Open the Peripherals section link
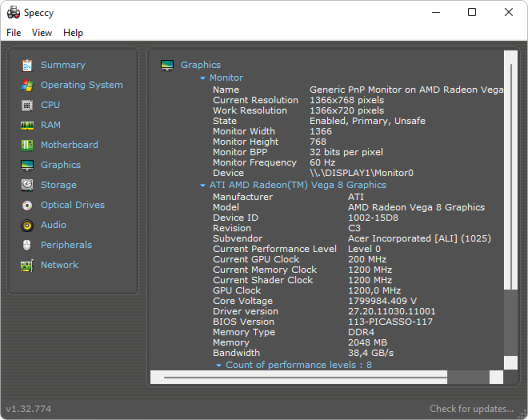 (x=66, y=245)
